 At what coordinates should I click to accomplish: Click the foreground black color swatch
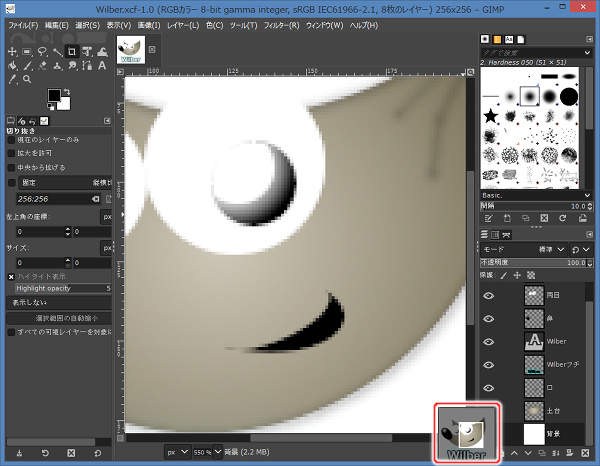[55, 95]
